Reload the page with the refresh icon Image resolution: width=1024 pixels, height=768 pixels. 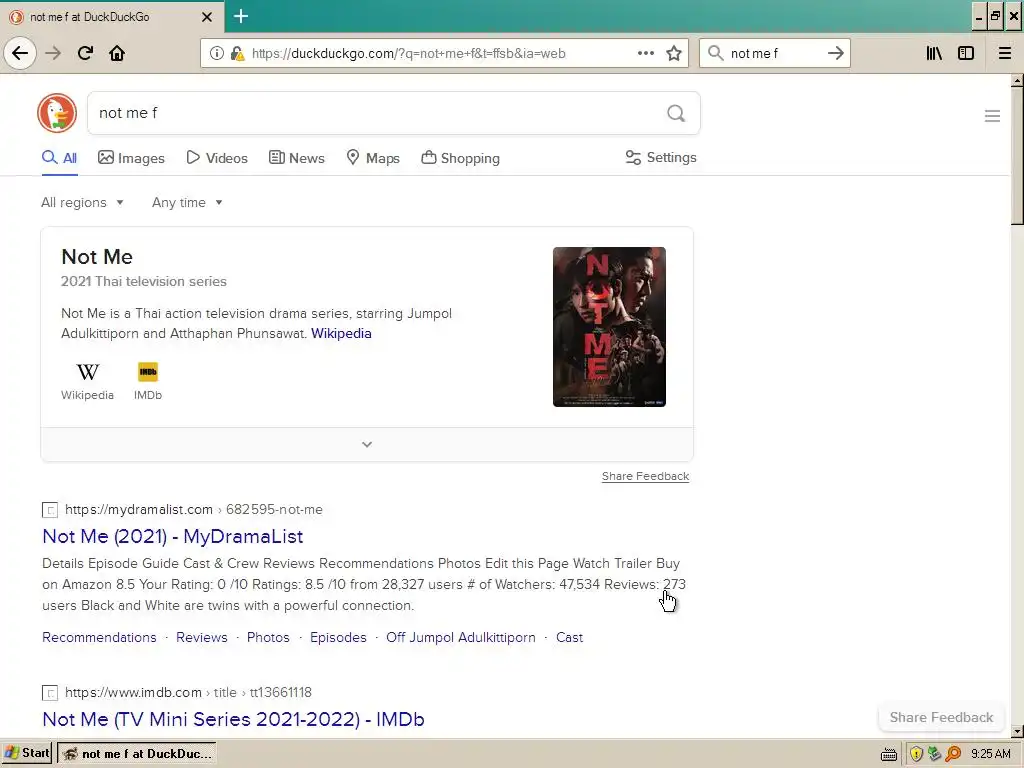point(85,53)
